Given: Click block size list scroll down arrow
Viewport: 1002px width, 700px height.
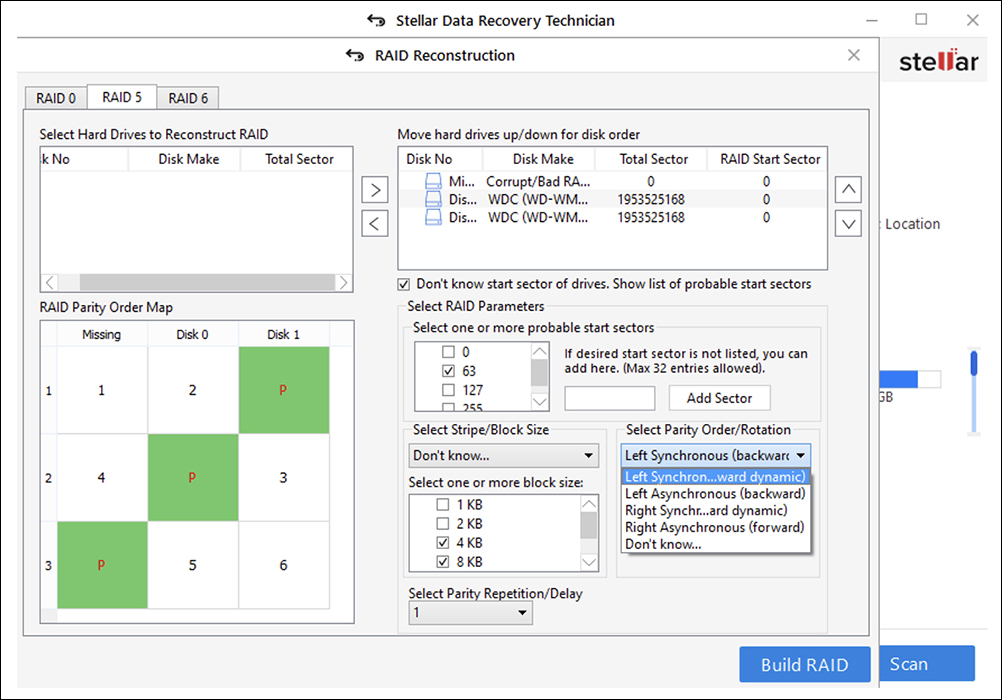Looking at the screenshot, I should [589, 563].
